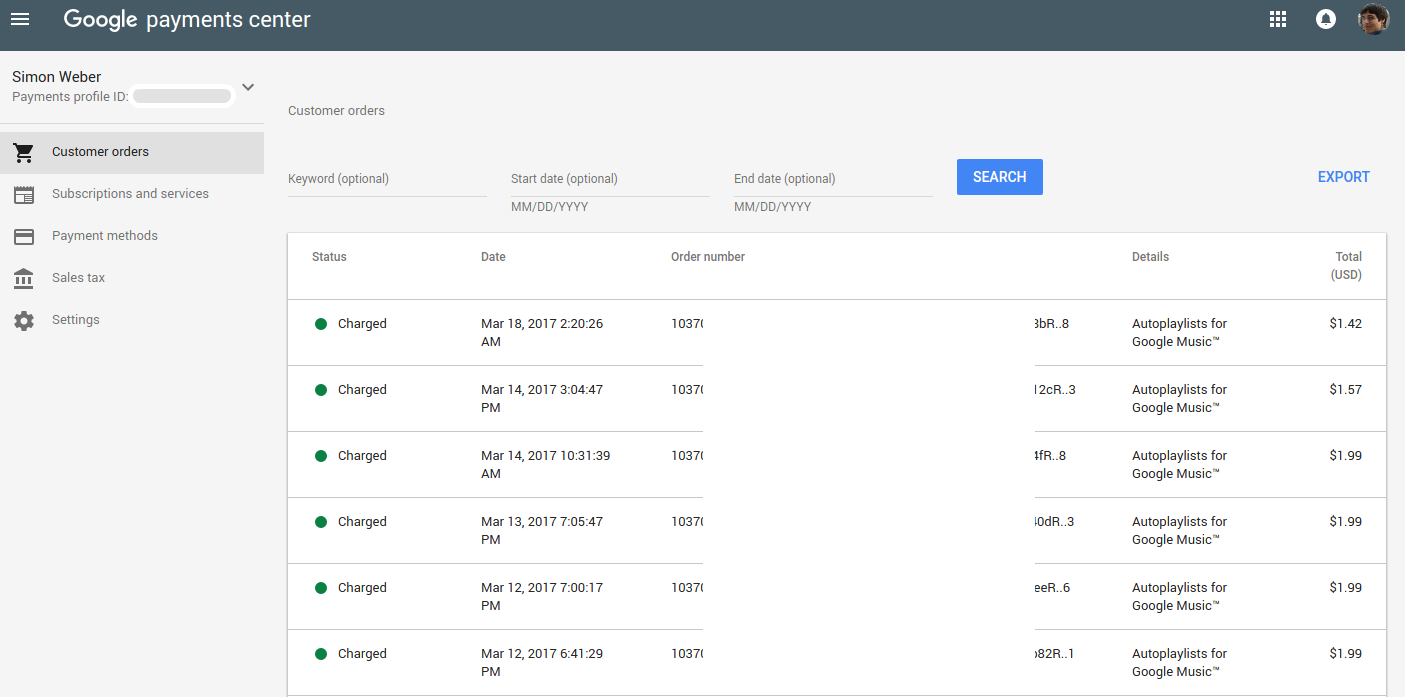This screenshot has height=697, width=1405.
Task: Click the Subscriptions and services icon
Action: click(x=24, y=194)
